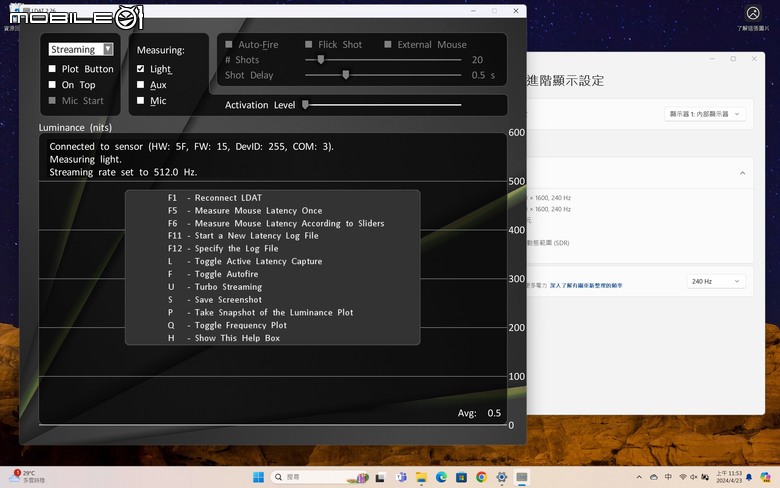Check the Aux measuring checkbox

pos(140,85)
